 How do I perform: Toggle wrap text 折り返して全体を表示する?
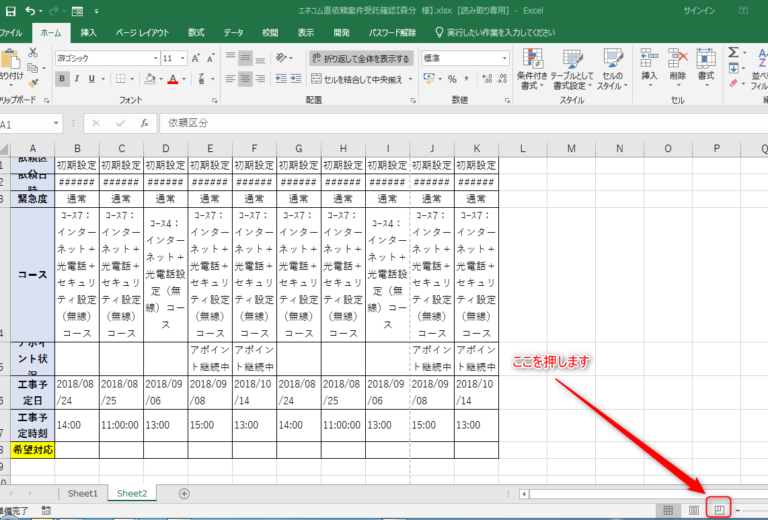tap(361, 58)
